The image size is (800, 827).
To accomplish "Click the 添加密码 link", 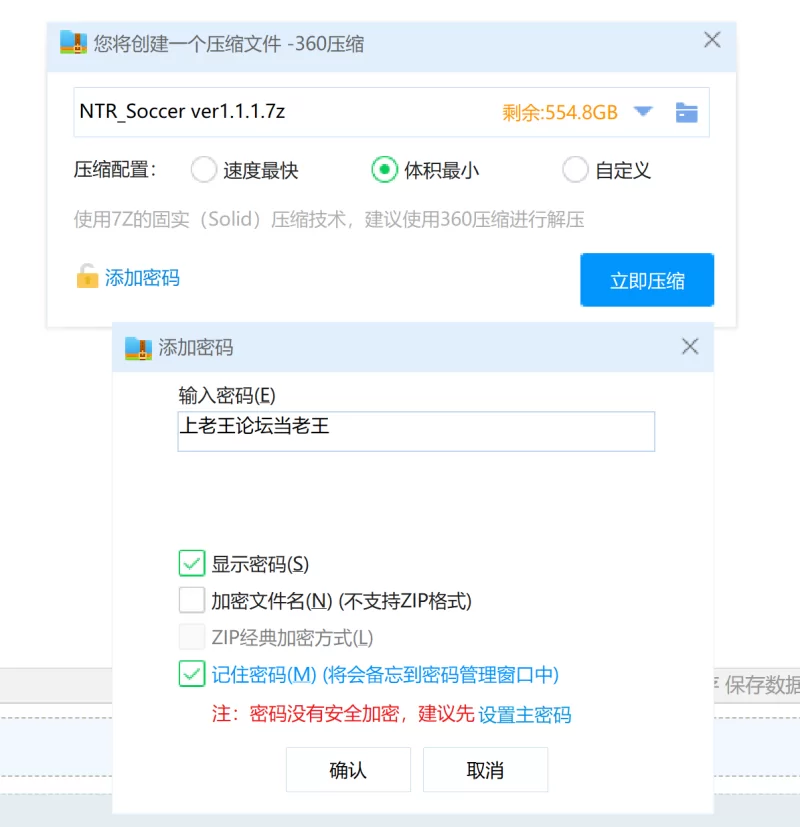I will [142, 278].
